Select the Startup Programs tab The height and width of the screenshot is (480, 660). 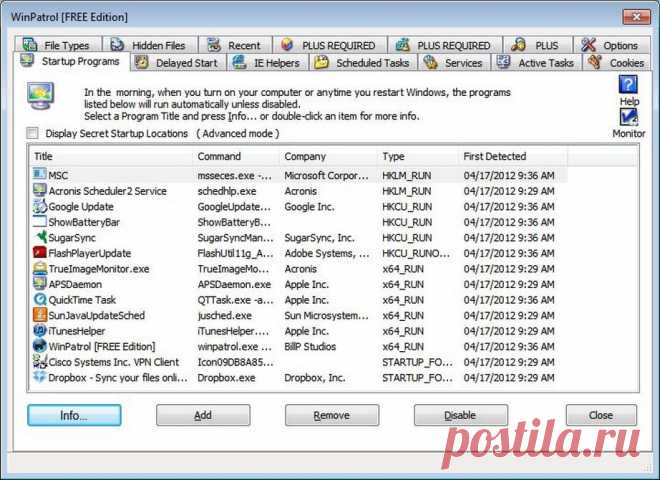tap(72, 61)
